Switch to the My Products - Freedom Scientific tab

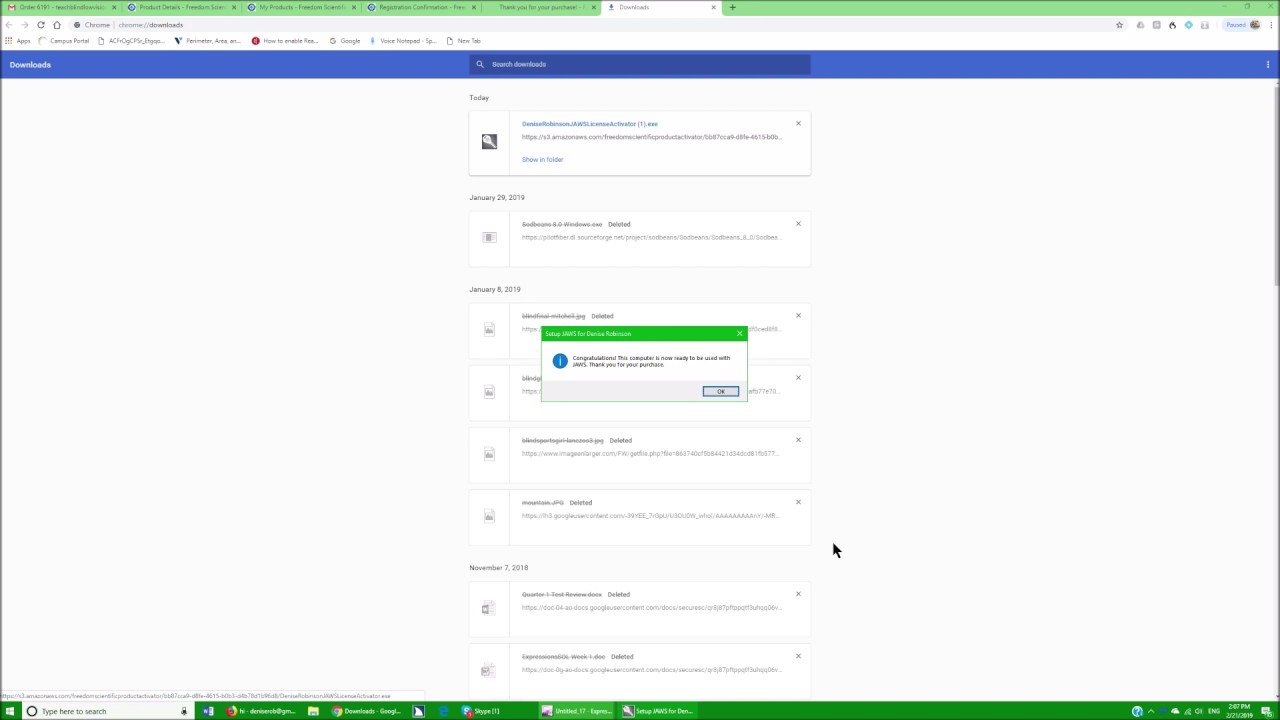pos(300,7)
